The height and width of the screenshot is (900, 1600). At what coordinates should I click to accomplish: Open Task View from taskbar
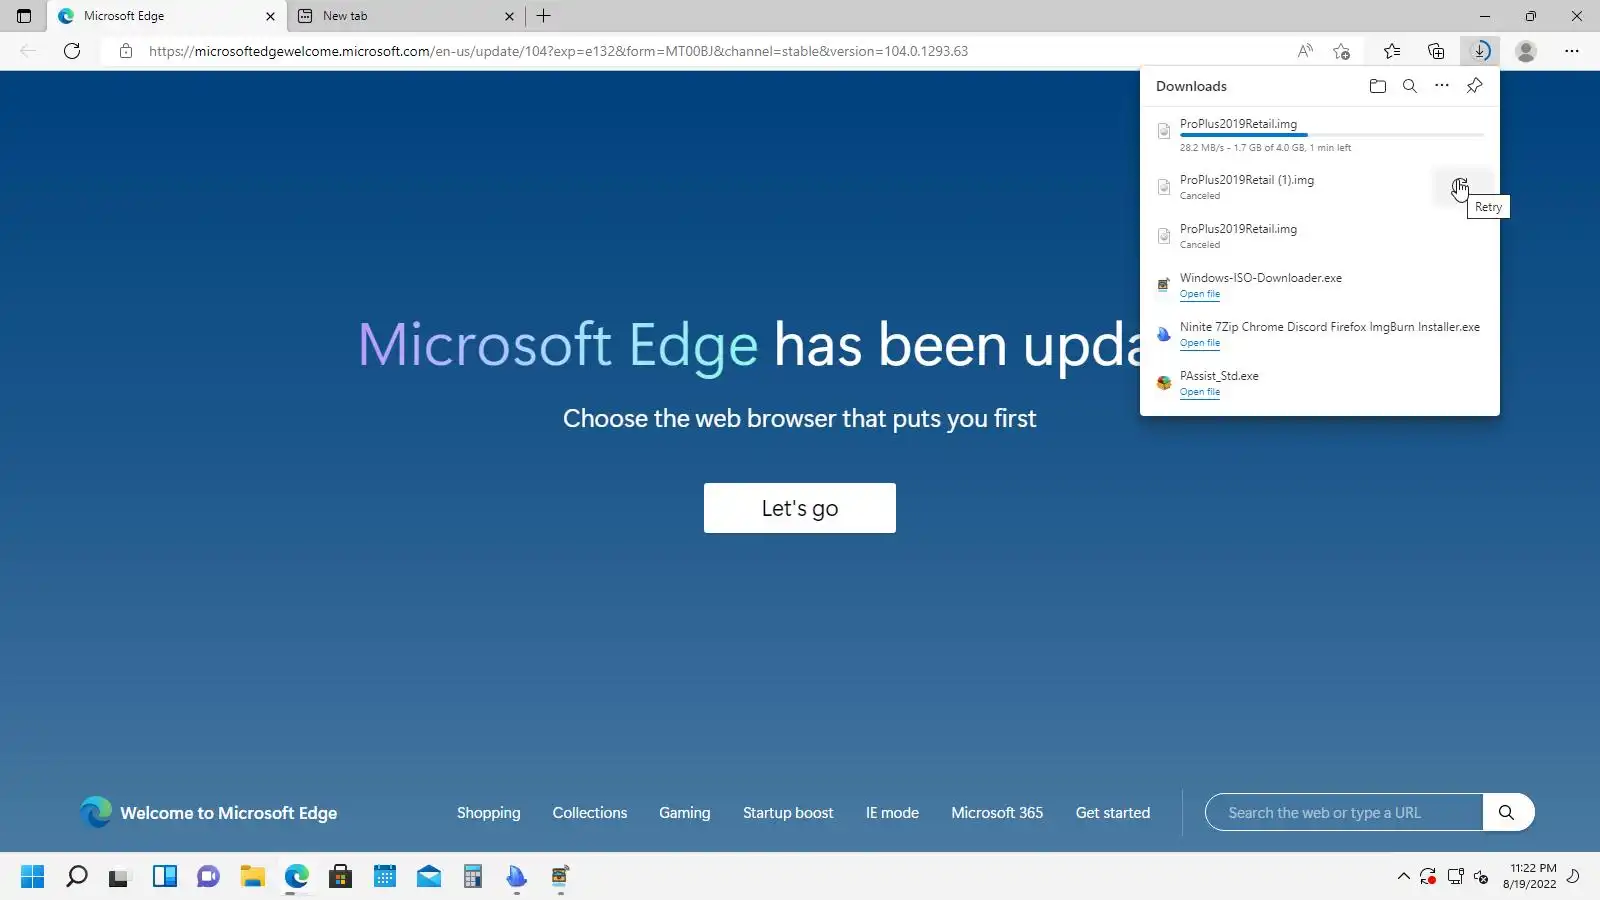pos(120,877)
